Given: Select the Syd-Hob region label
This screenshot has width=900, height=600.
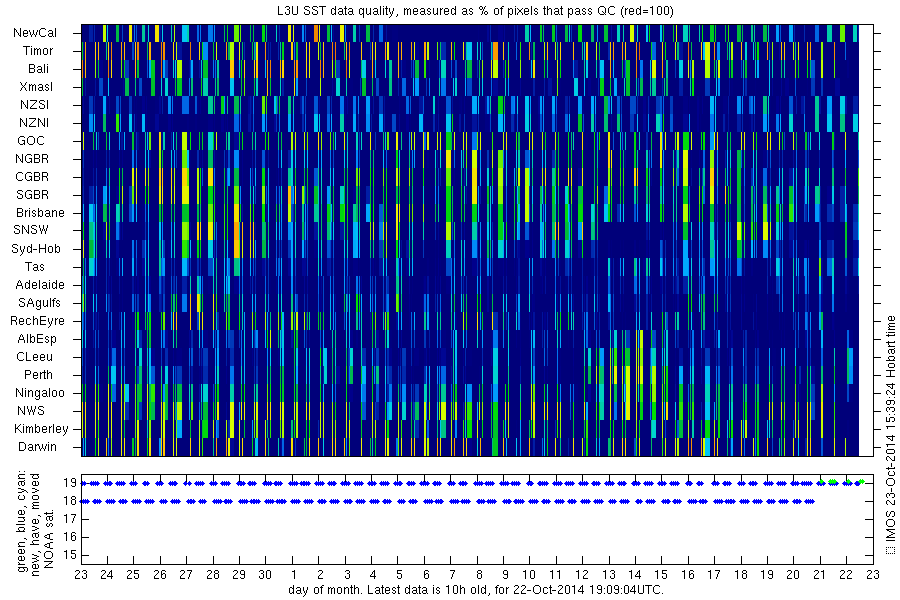Looking at the screenshot, I should 36,249.
